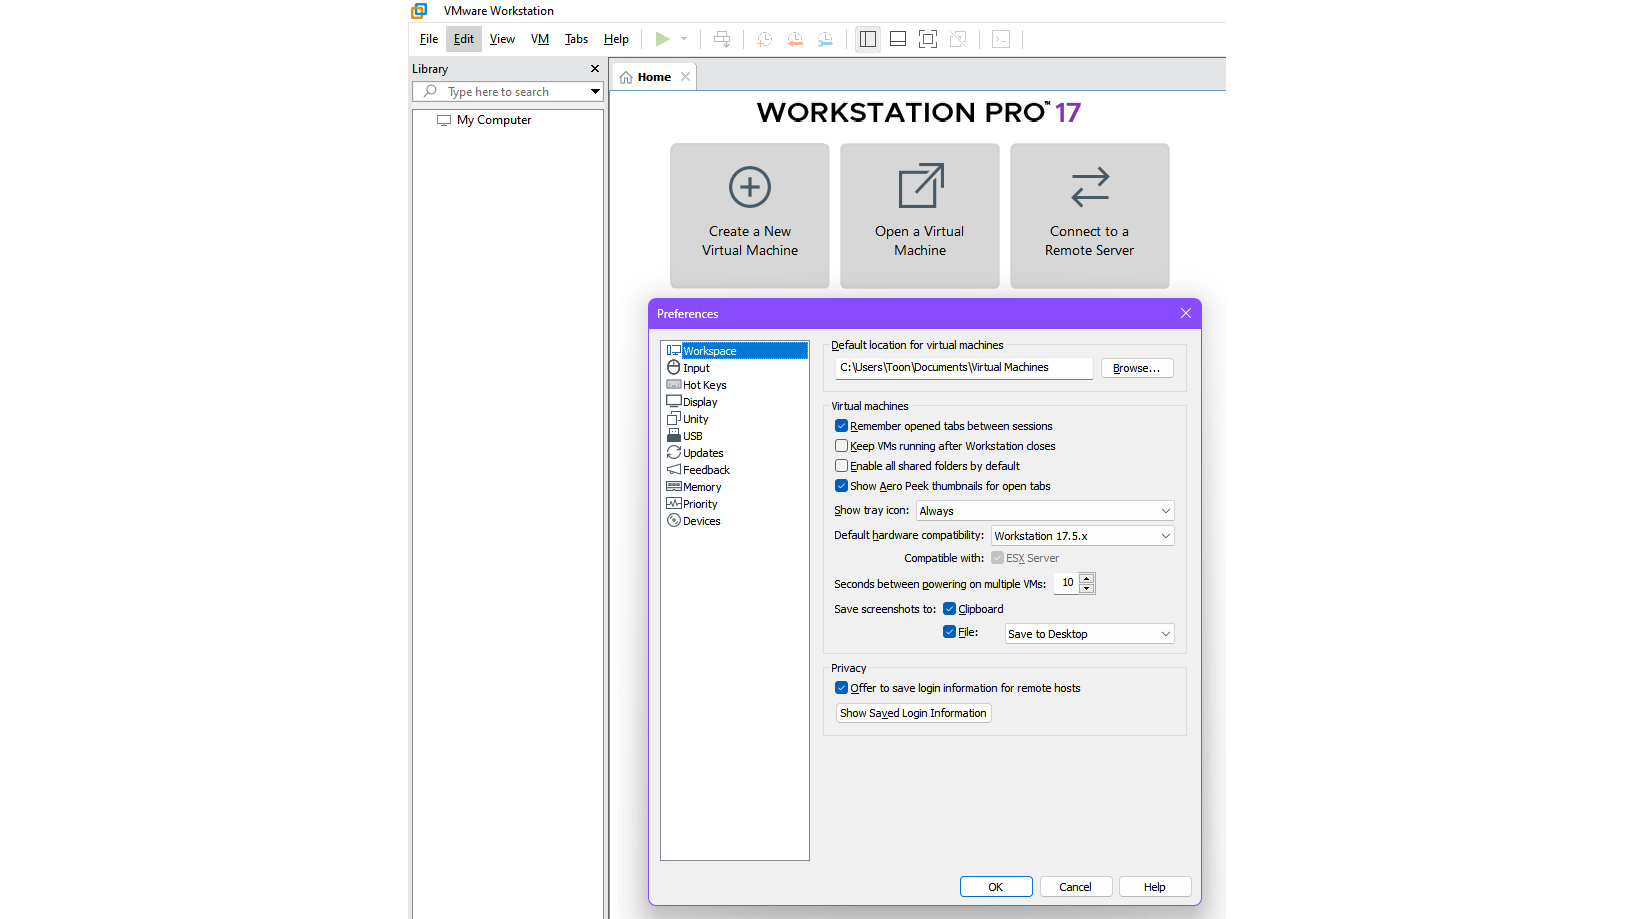Increase seconds between powering on VMs
Viewport: 1634px width, 919px height.
point(1087,578)
